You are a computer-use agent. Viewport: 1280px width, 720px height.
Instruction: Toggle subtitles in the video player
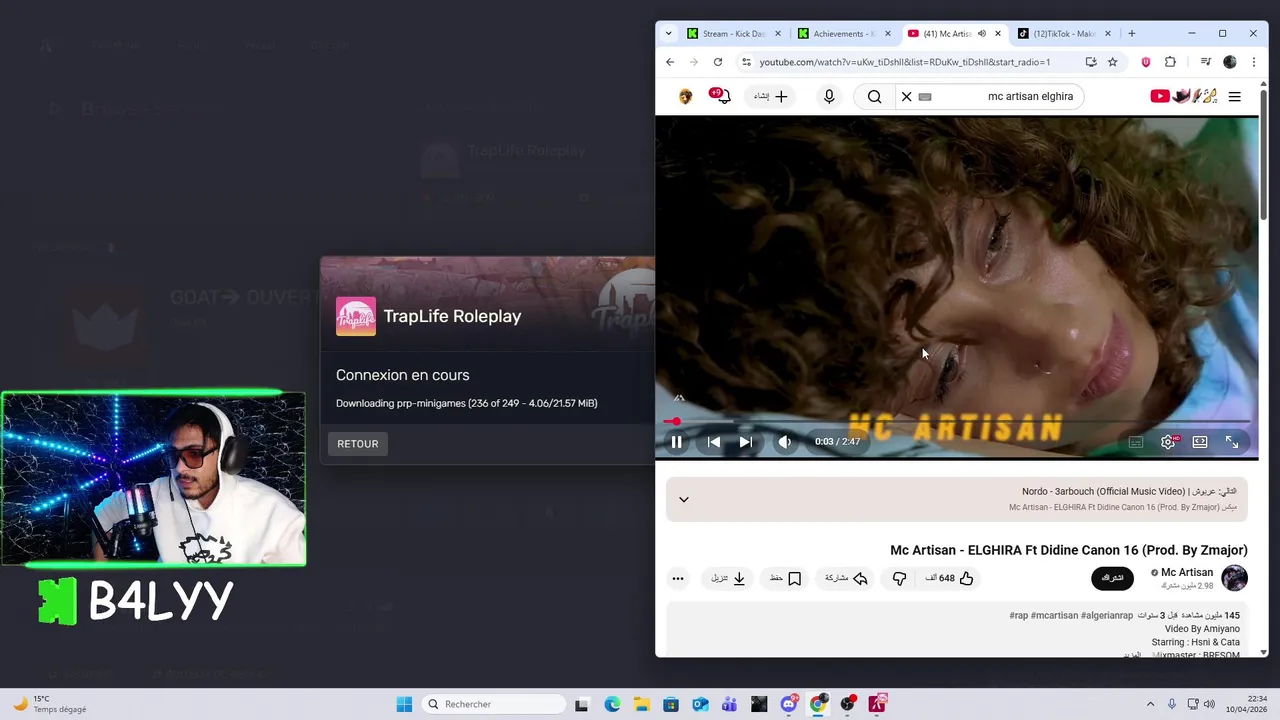click(1136, 442)
